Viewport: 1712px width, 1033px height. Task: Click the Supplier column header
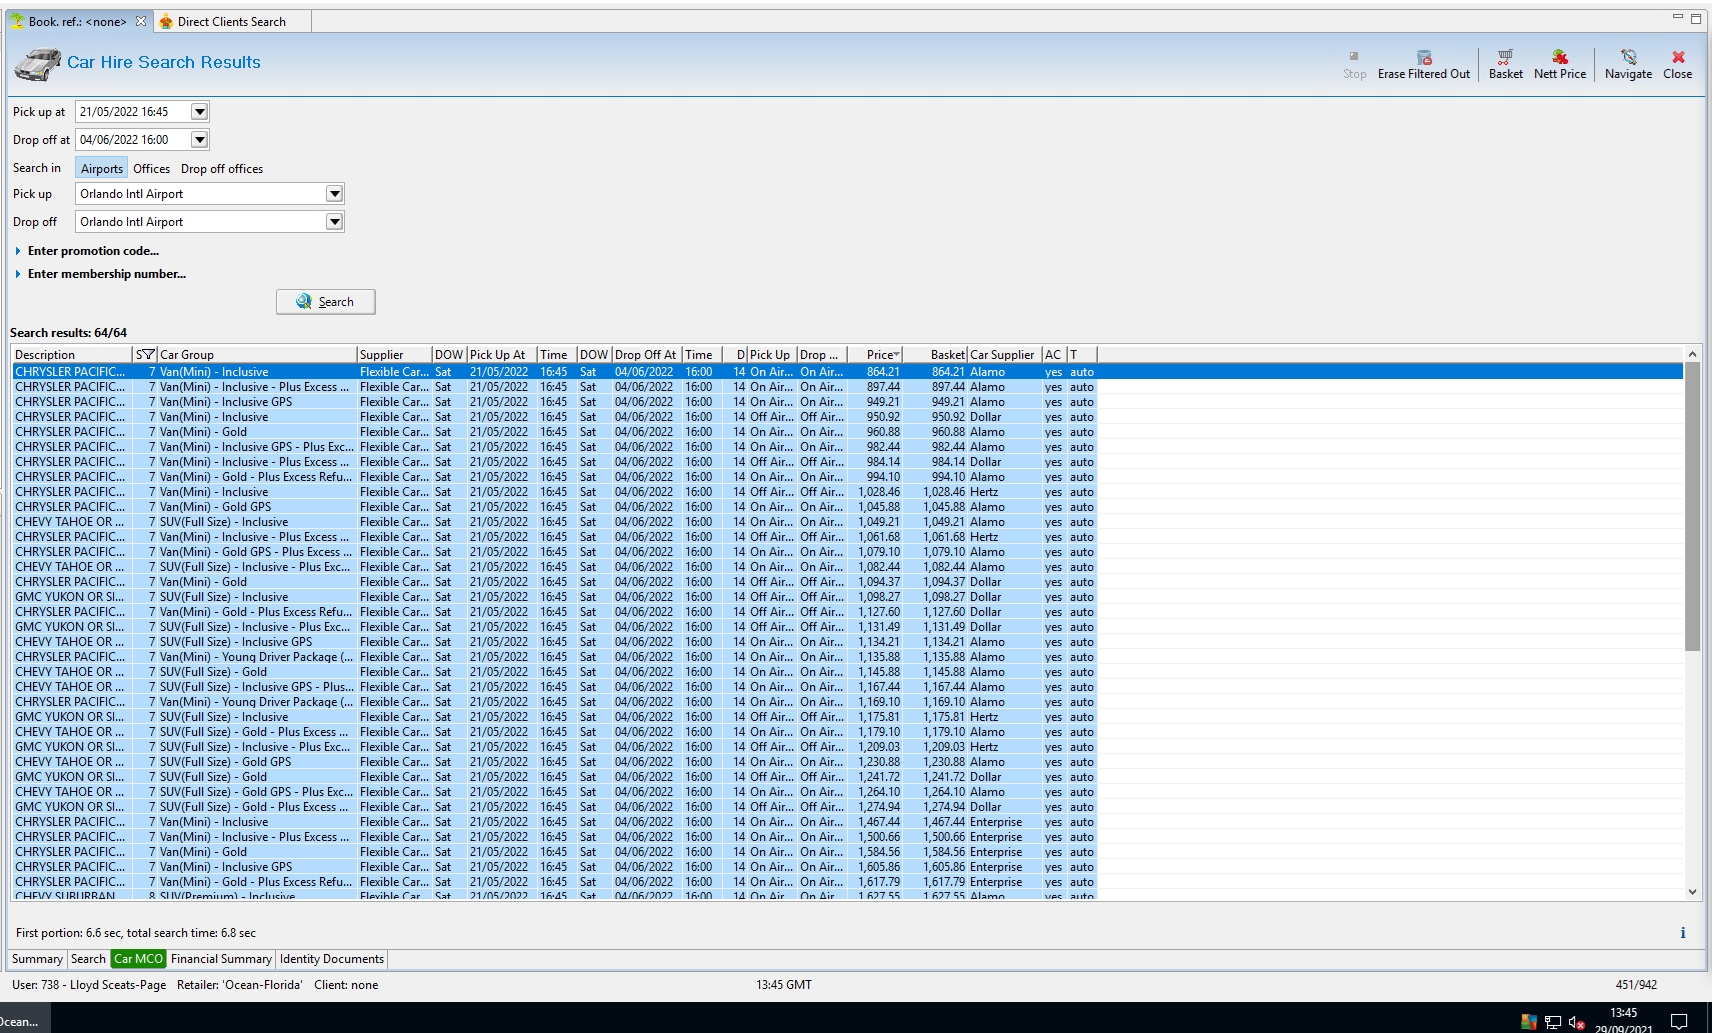[394, 355]
